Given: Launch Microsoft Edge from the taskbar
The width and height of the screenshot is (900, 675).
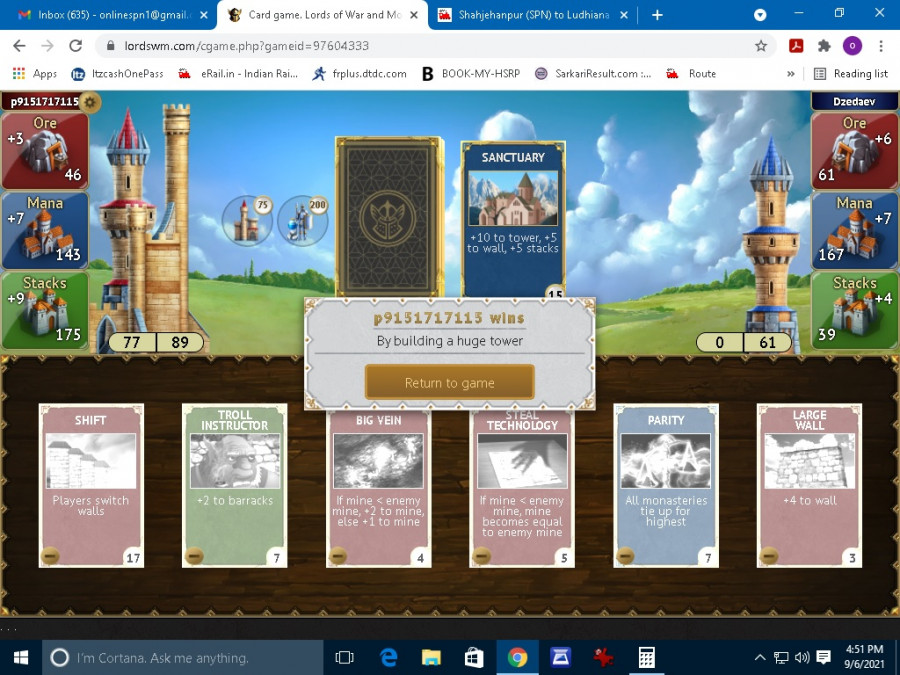Looking at the screenshot, I should pyautogui.click(x=389, y=658).
